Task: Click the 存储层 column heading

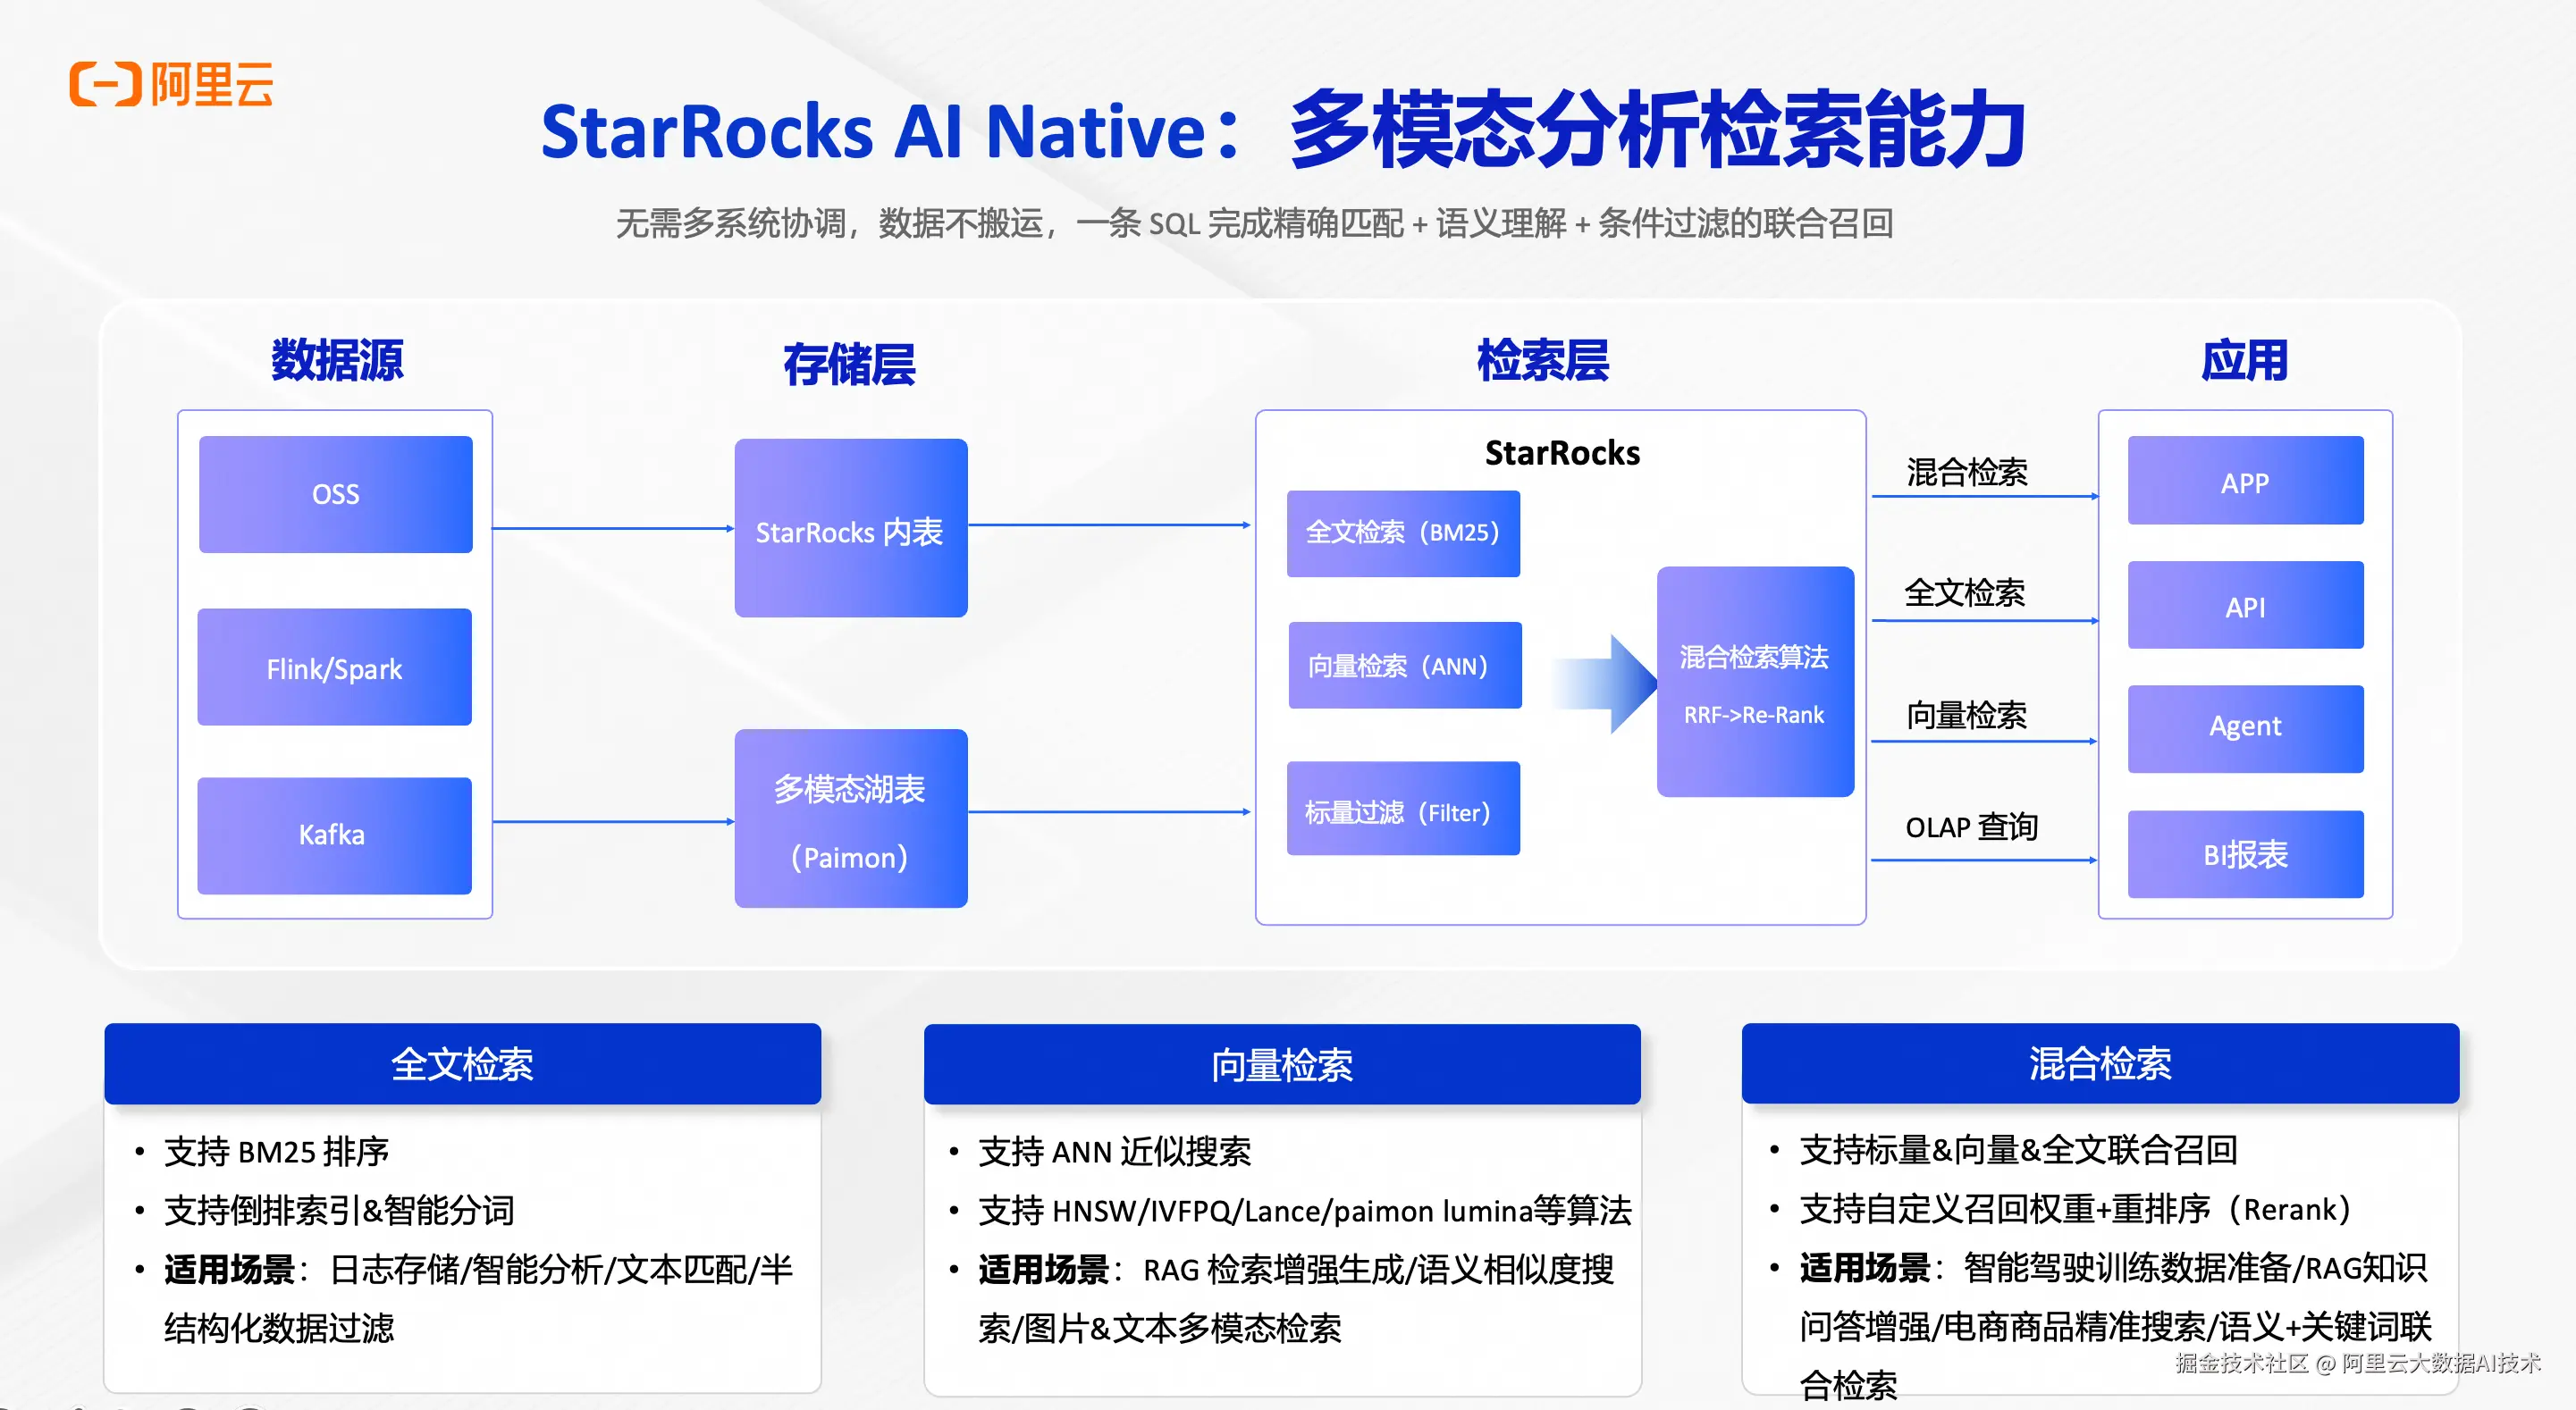Action: click(849, 363)
